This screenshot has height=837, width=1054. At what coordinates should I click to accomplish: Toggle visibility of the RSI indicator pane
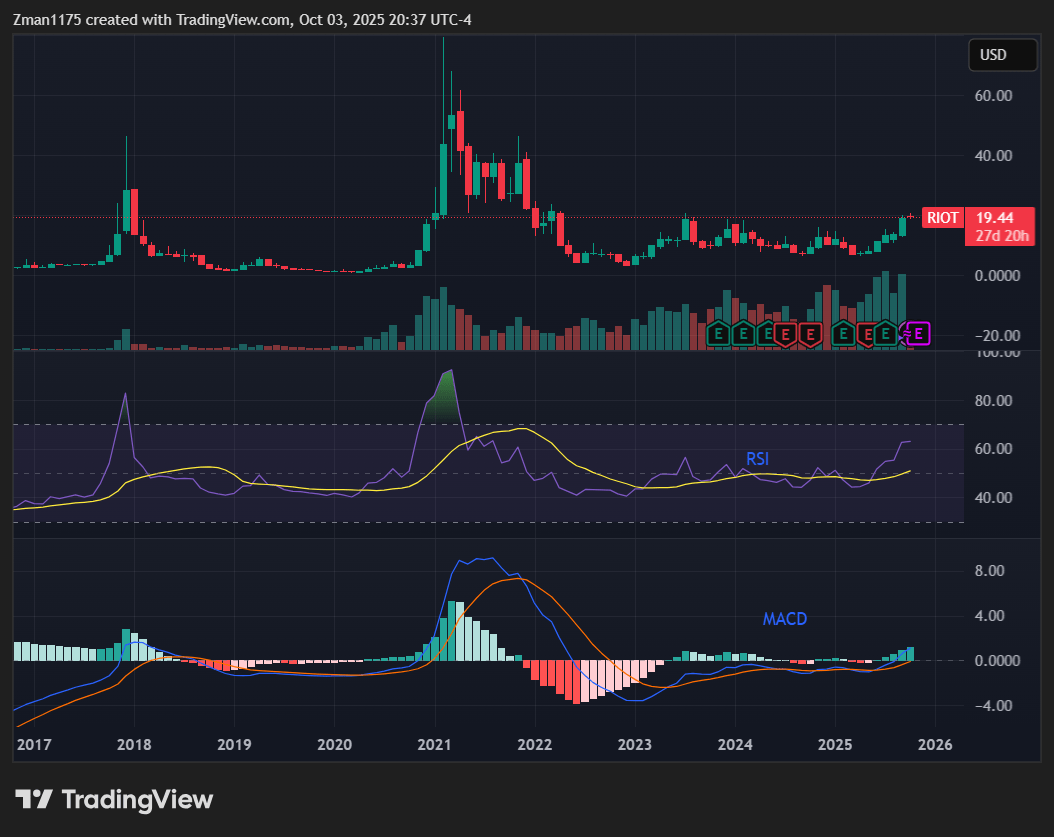point(758,459)
